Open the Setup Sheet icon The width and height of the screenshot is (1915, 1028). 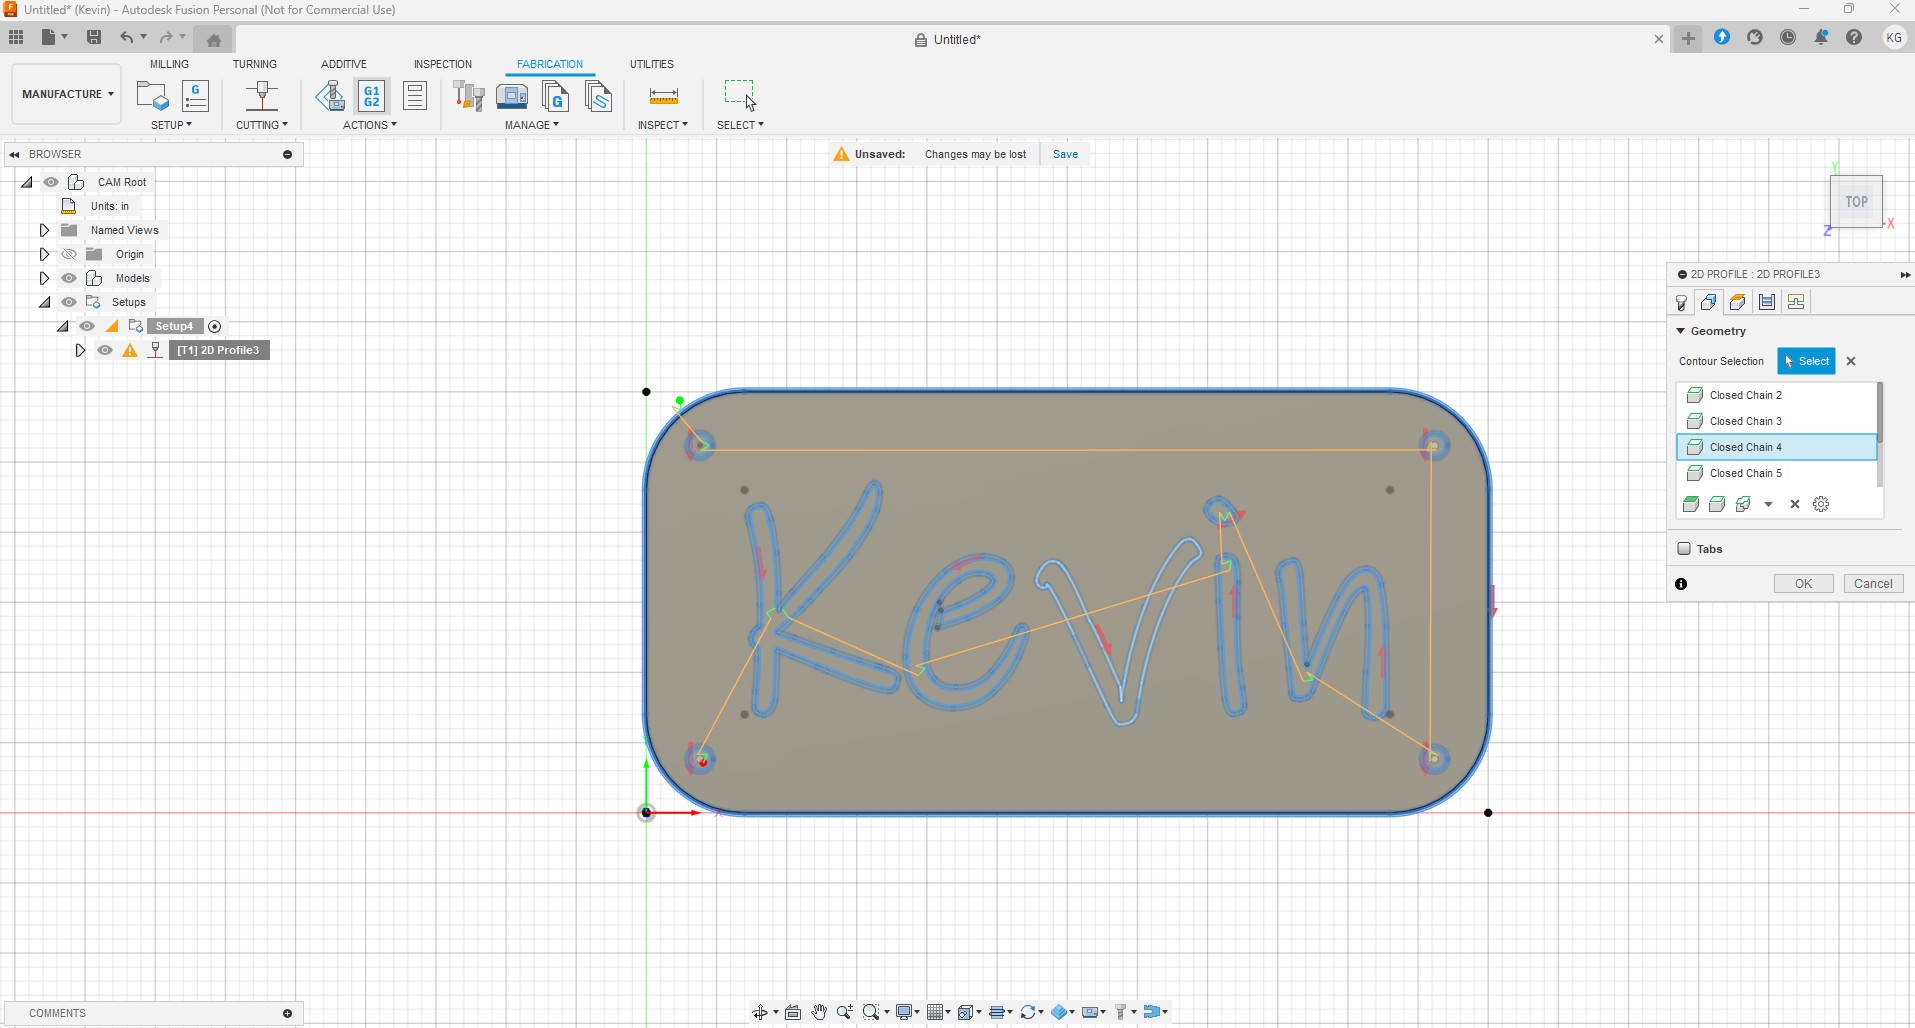pyautogui.click(x=415, y=95)
